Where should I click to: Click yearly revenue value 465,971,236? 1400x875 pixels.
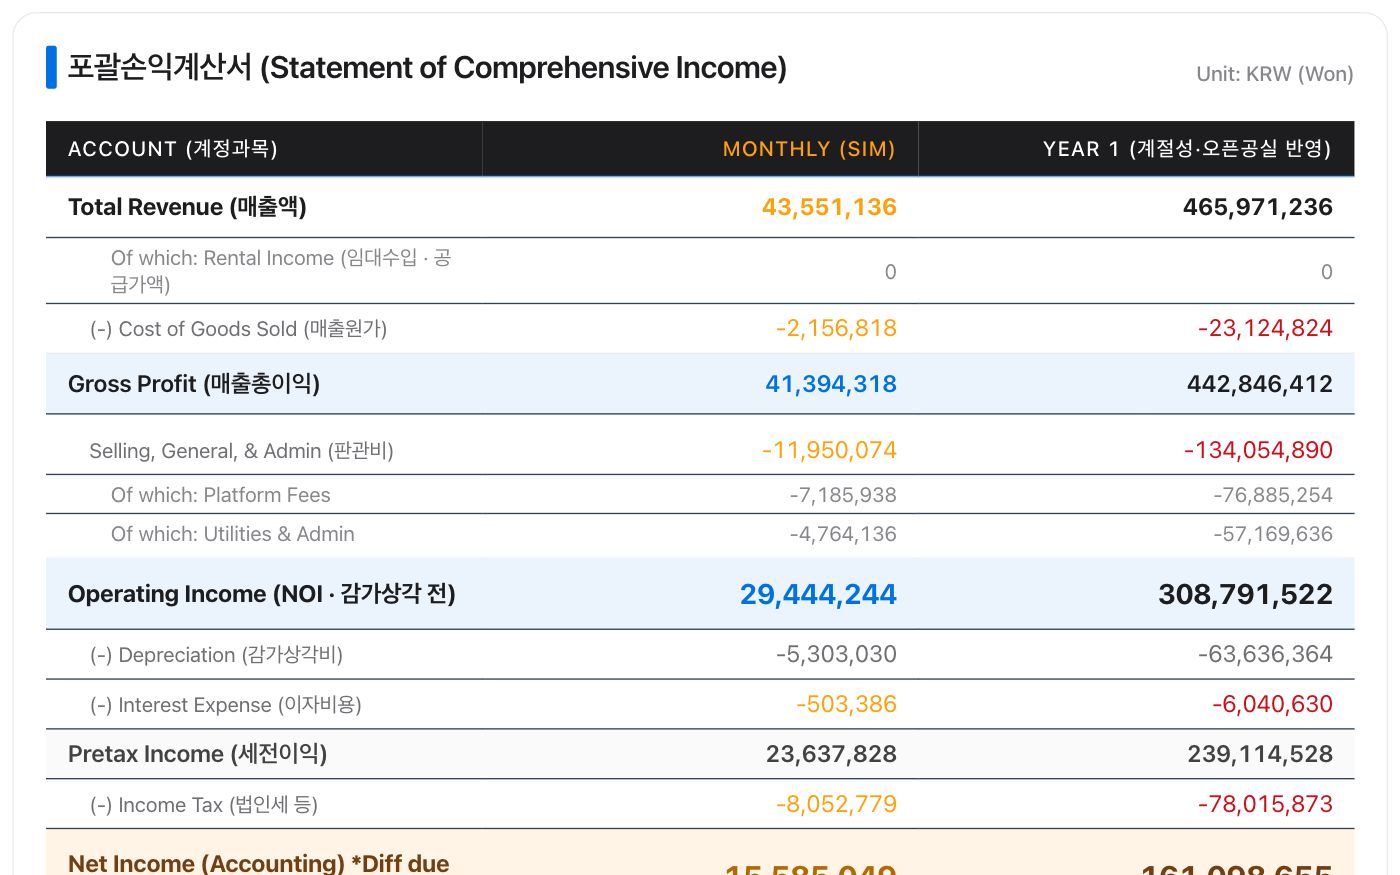[1257, 207]
